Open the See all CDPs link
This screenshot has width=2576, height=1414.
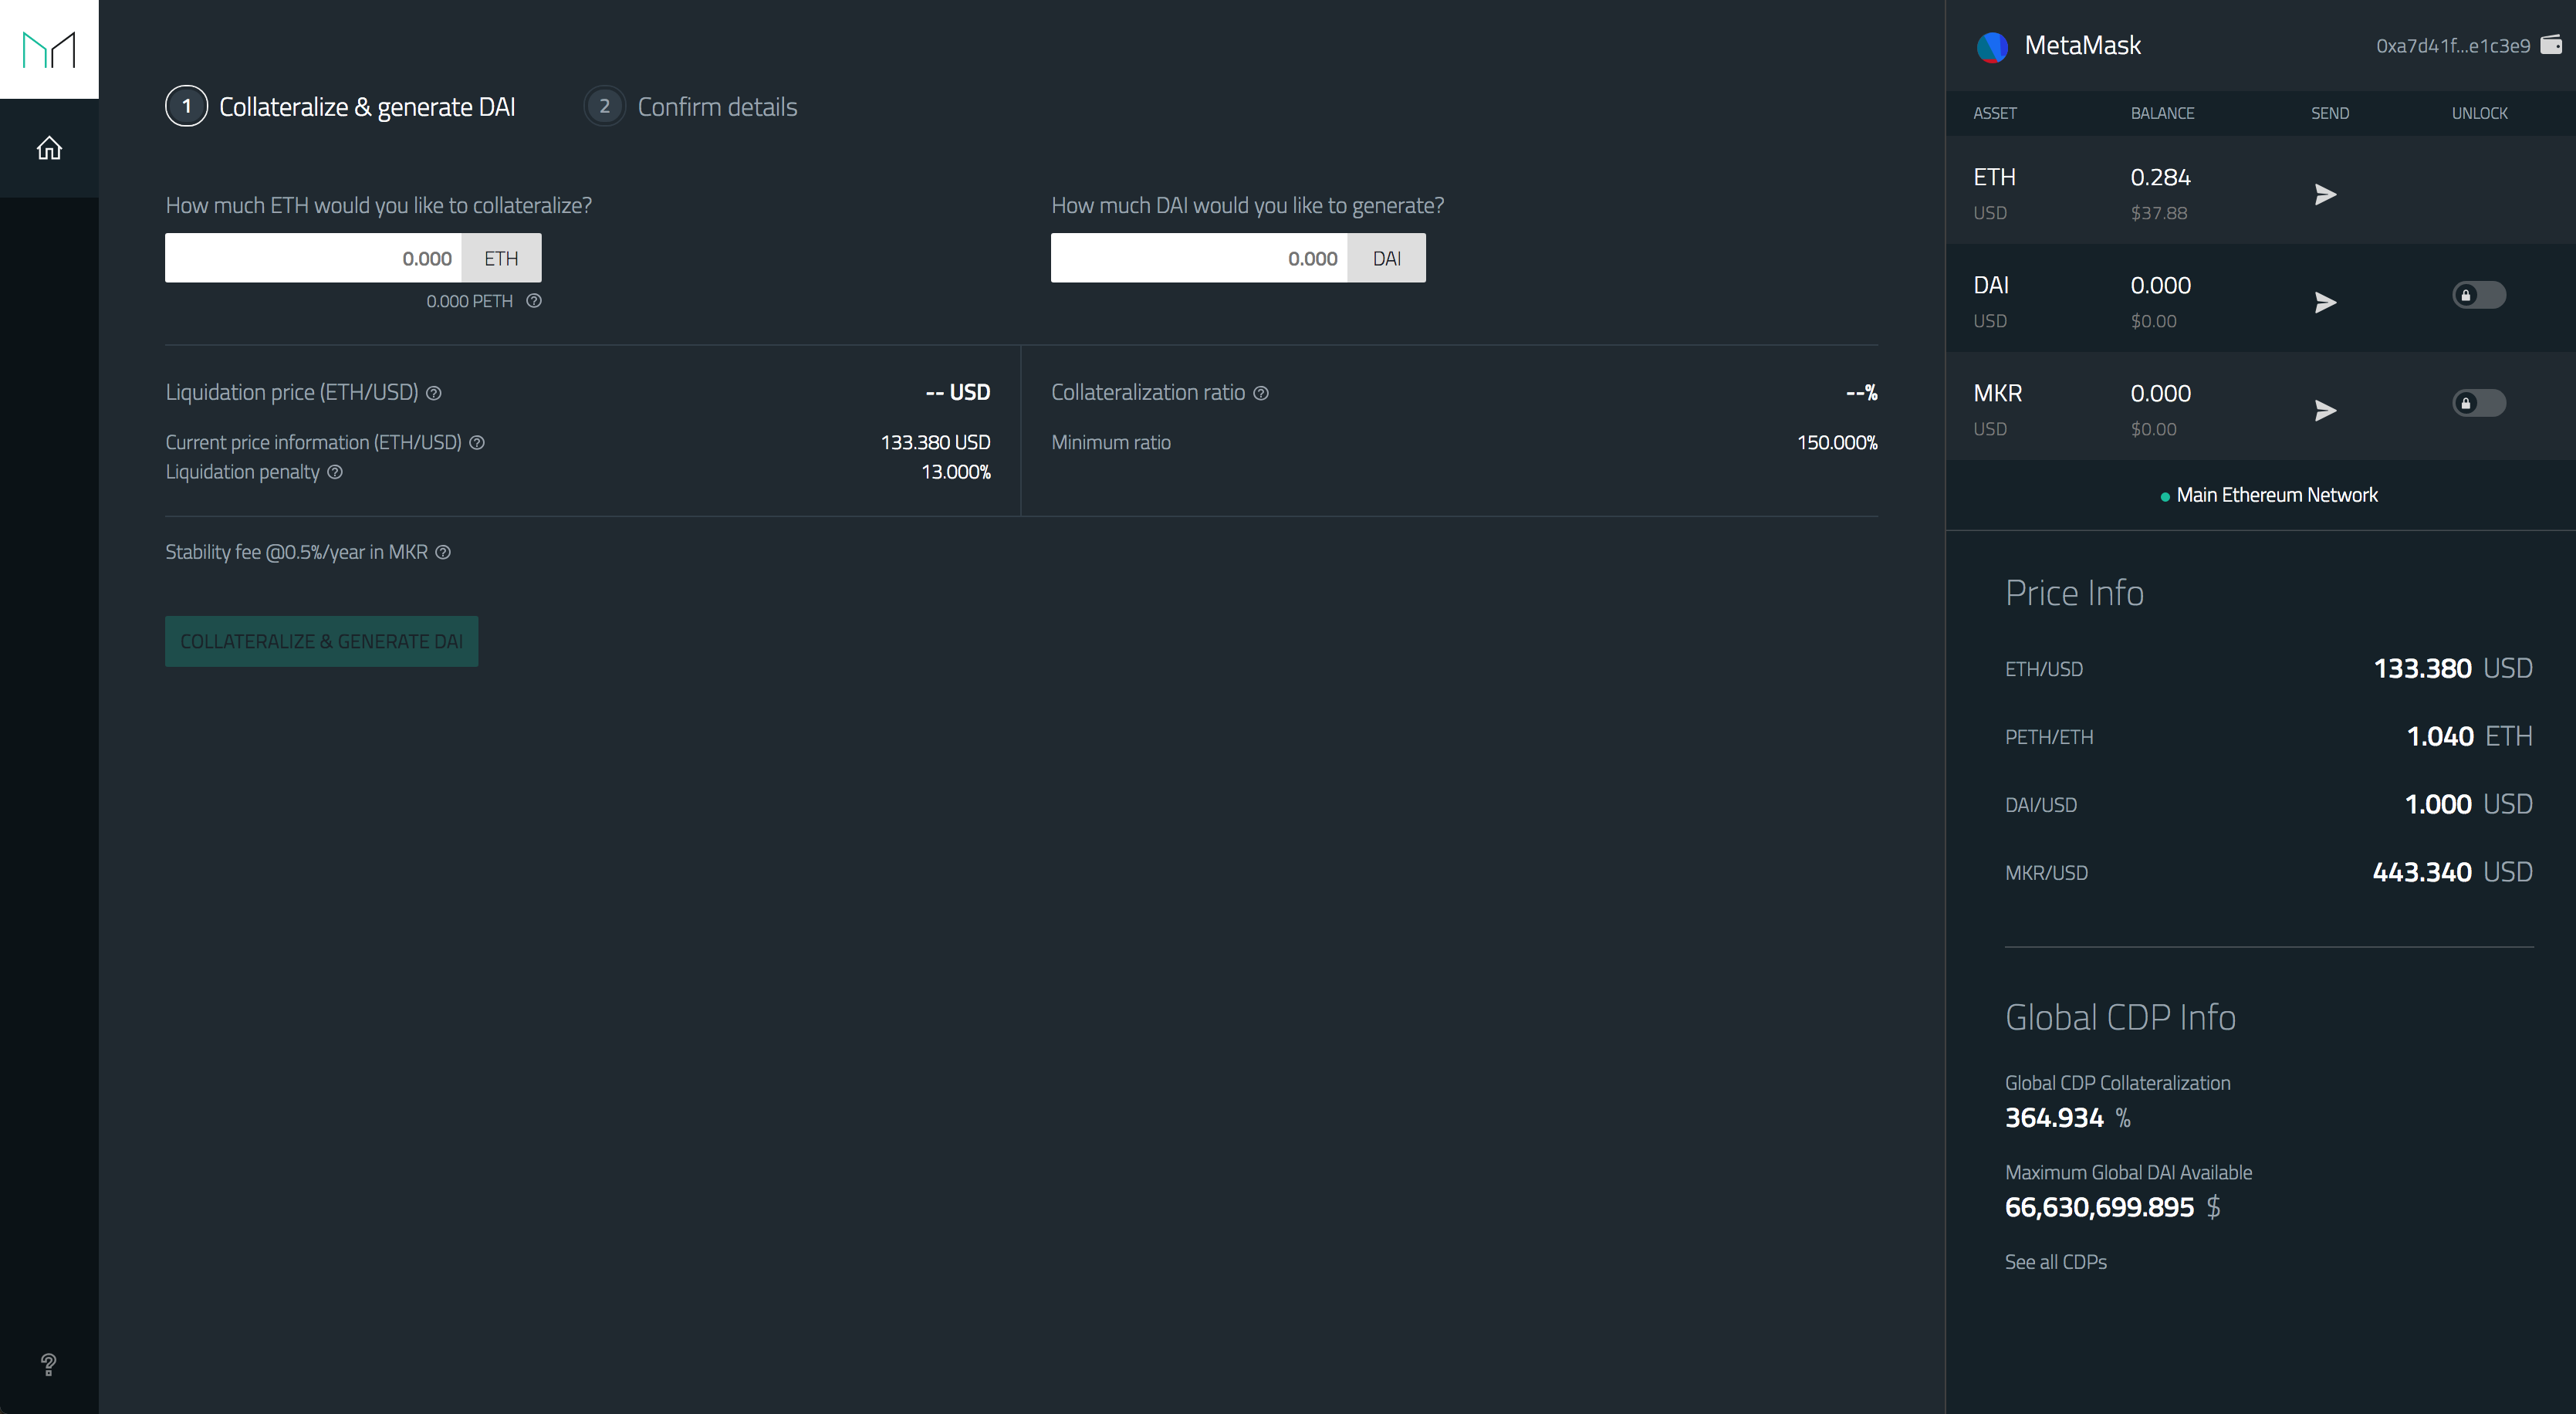2055,1262
